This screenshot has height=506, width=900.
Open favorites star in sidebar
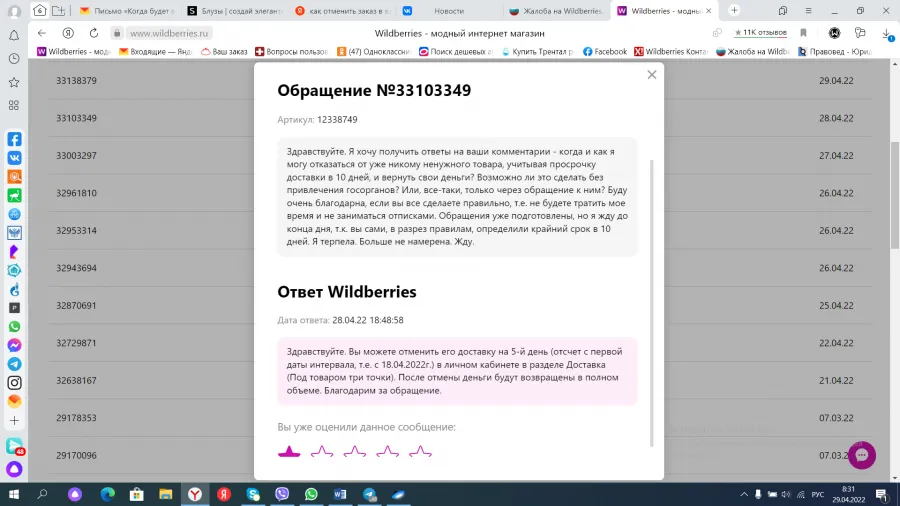[x=14, y=82]
